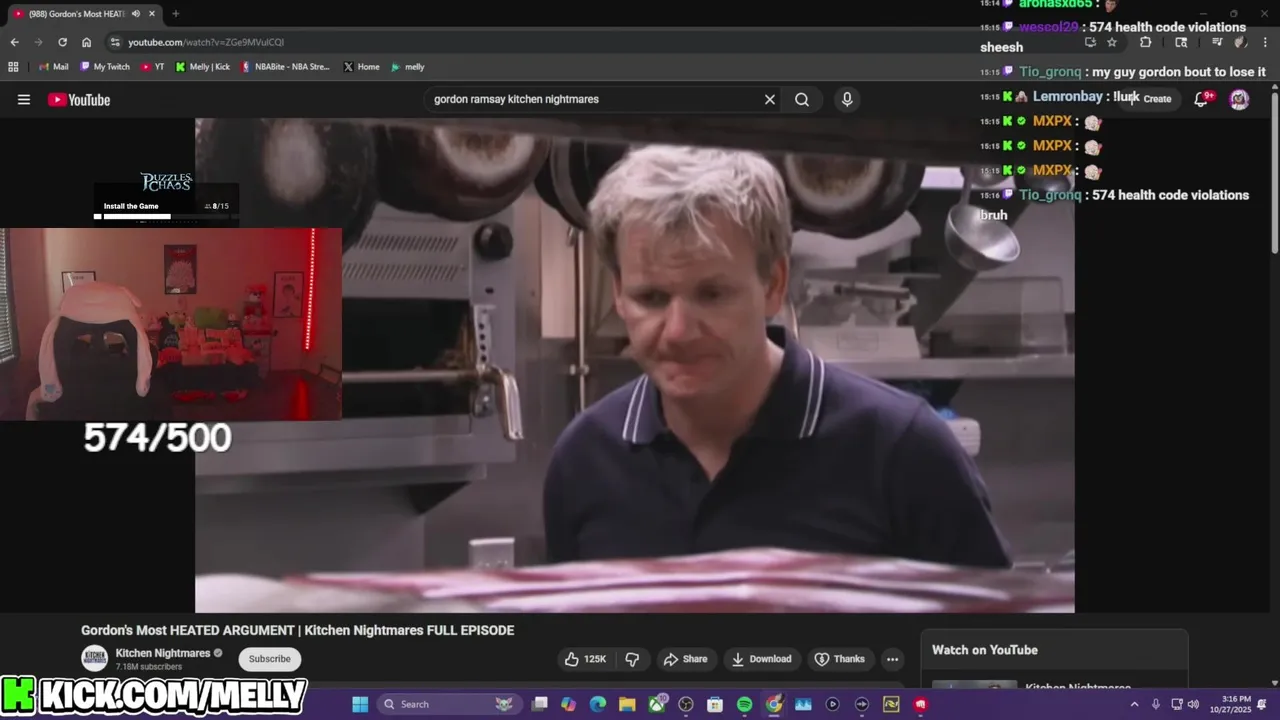Open the browser home page
Viewport: 1280px width, 720px height.
pos(86,42)
